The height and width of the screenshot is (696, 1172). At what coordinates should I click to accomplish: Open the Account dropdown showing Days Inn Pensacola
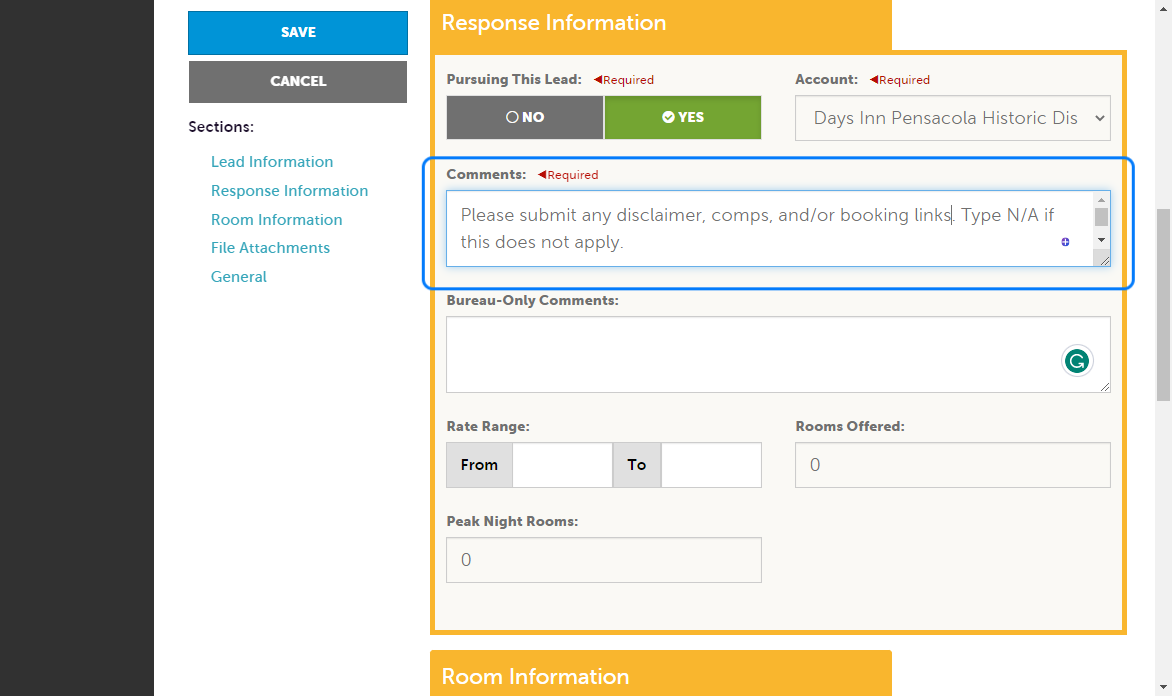click(x=952, y=118)
